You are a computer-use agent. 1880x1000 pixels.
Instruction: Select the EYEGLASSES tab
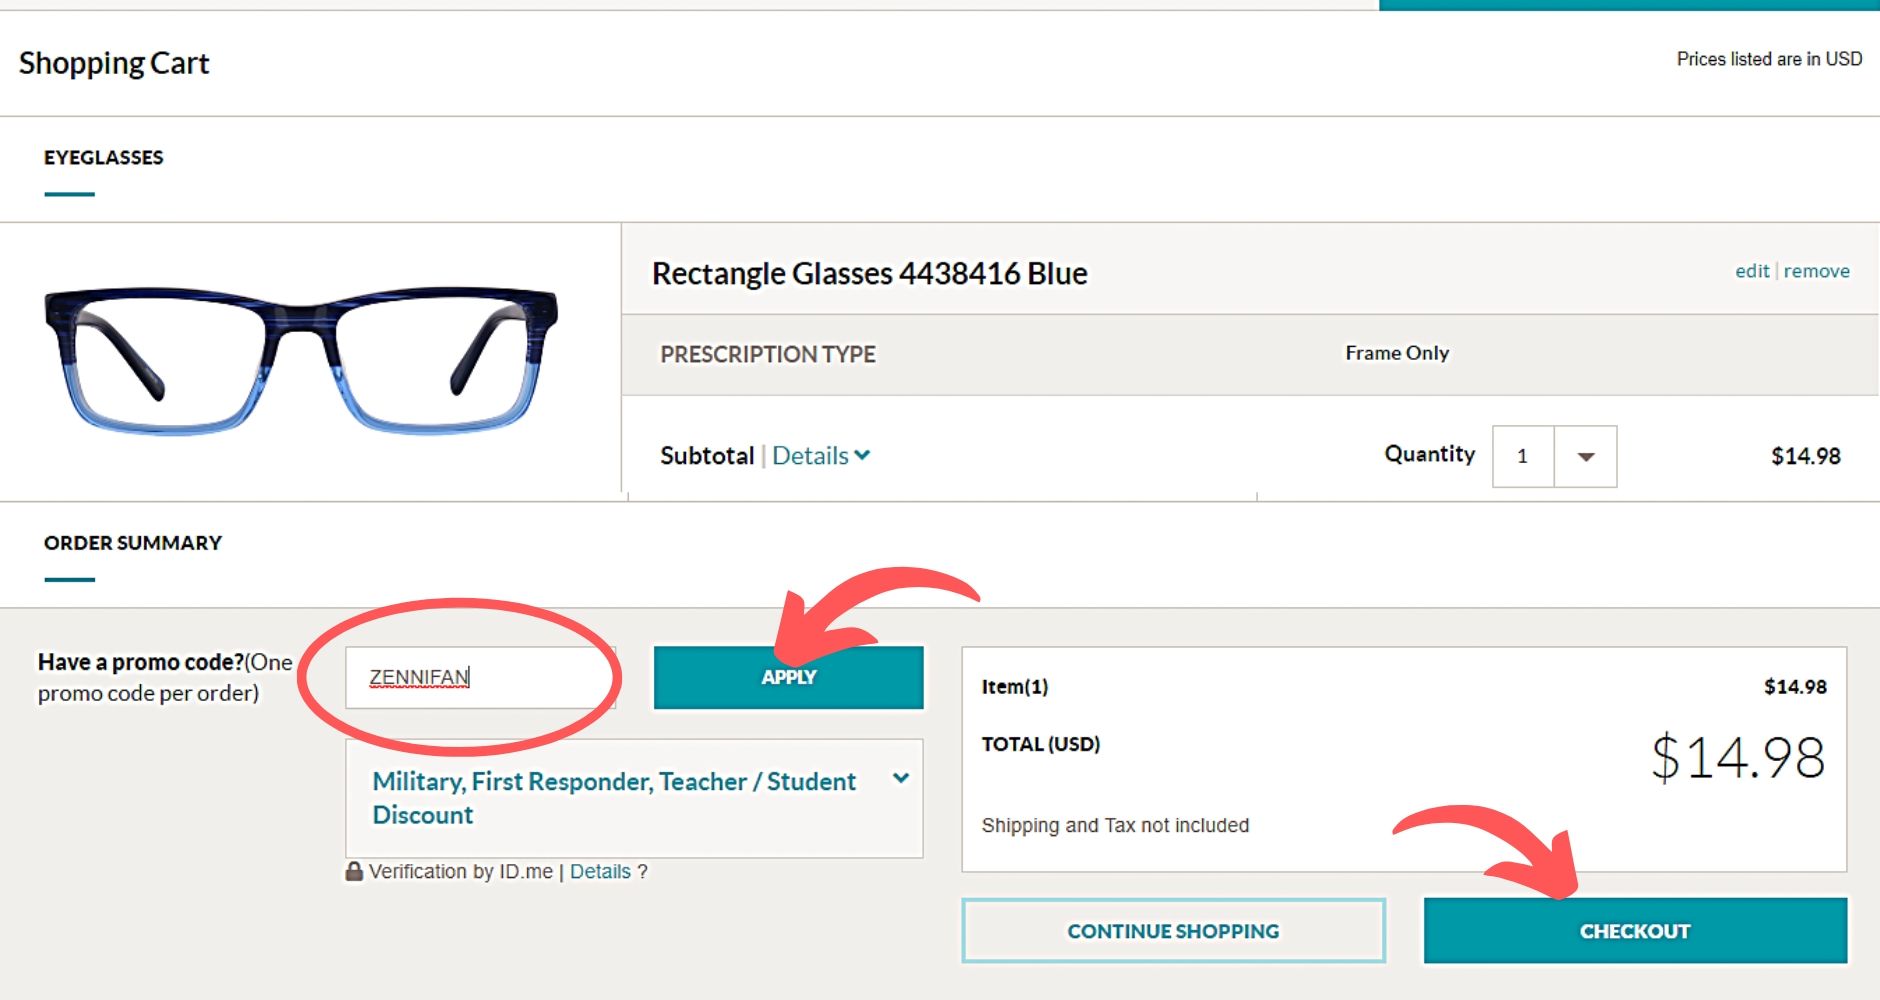[103, 158]
